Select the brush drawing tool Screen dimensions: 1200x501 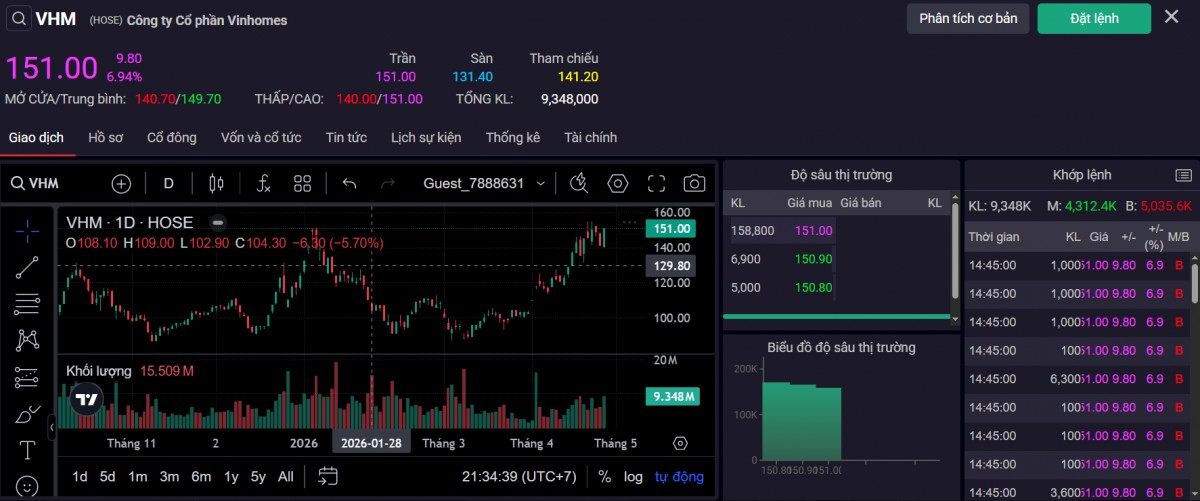(27, 414)
